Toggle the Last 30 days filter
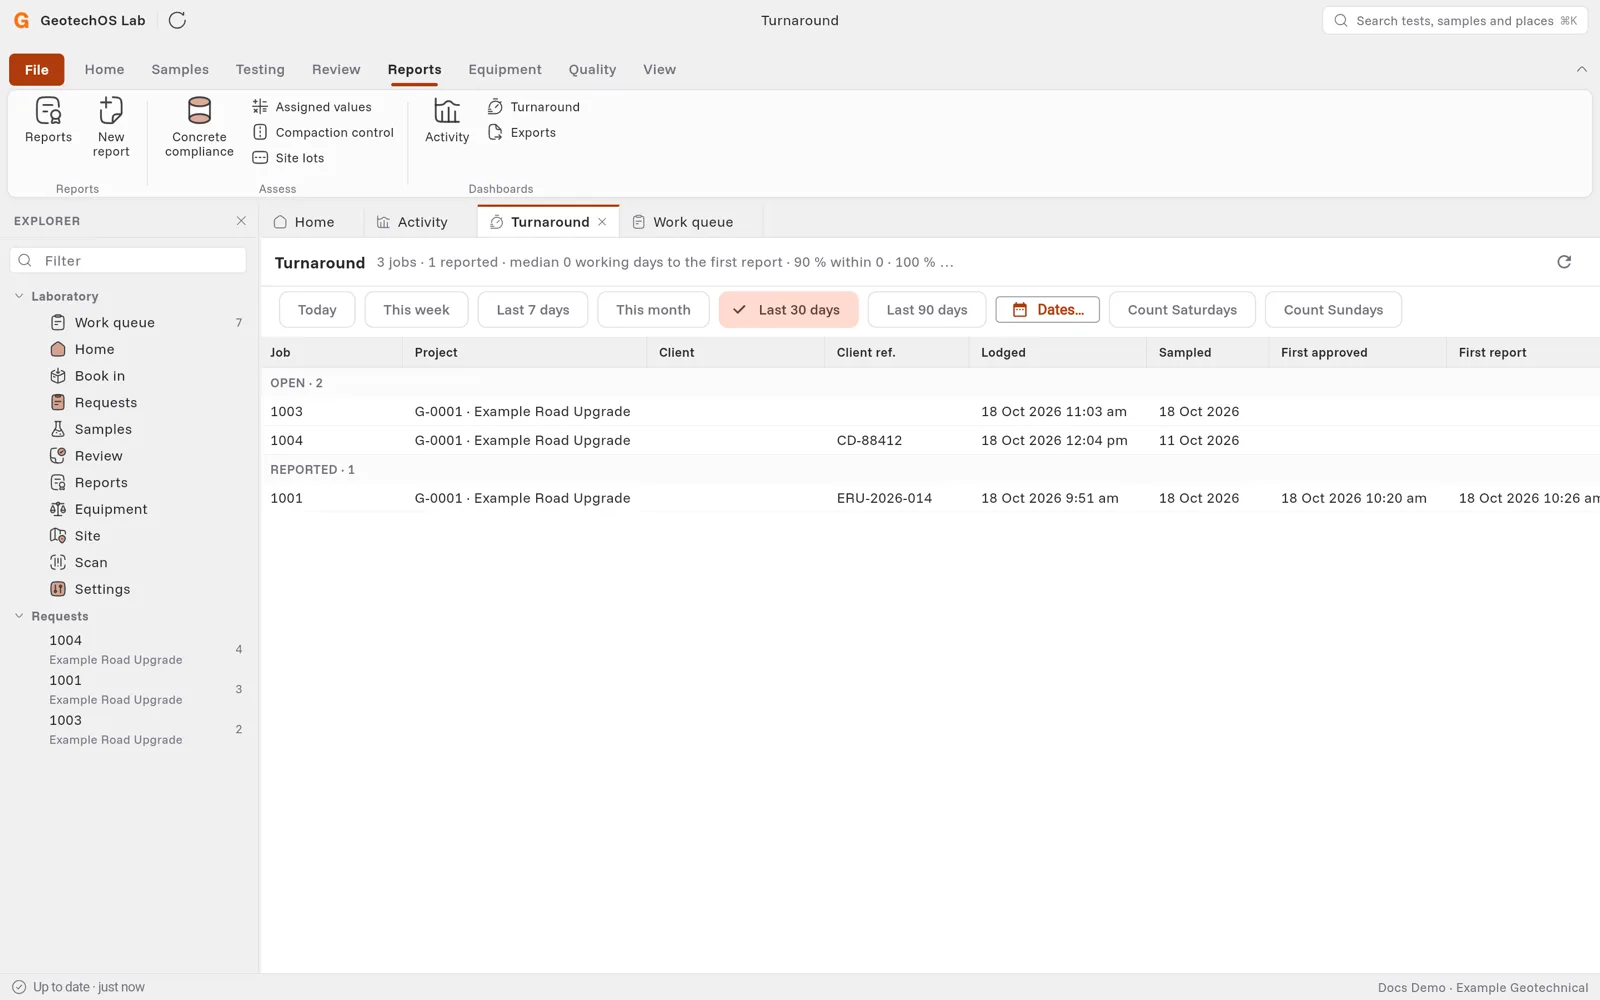Screen dimensions: 1600x1000 tap(788, 310)
